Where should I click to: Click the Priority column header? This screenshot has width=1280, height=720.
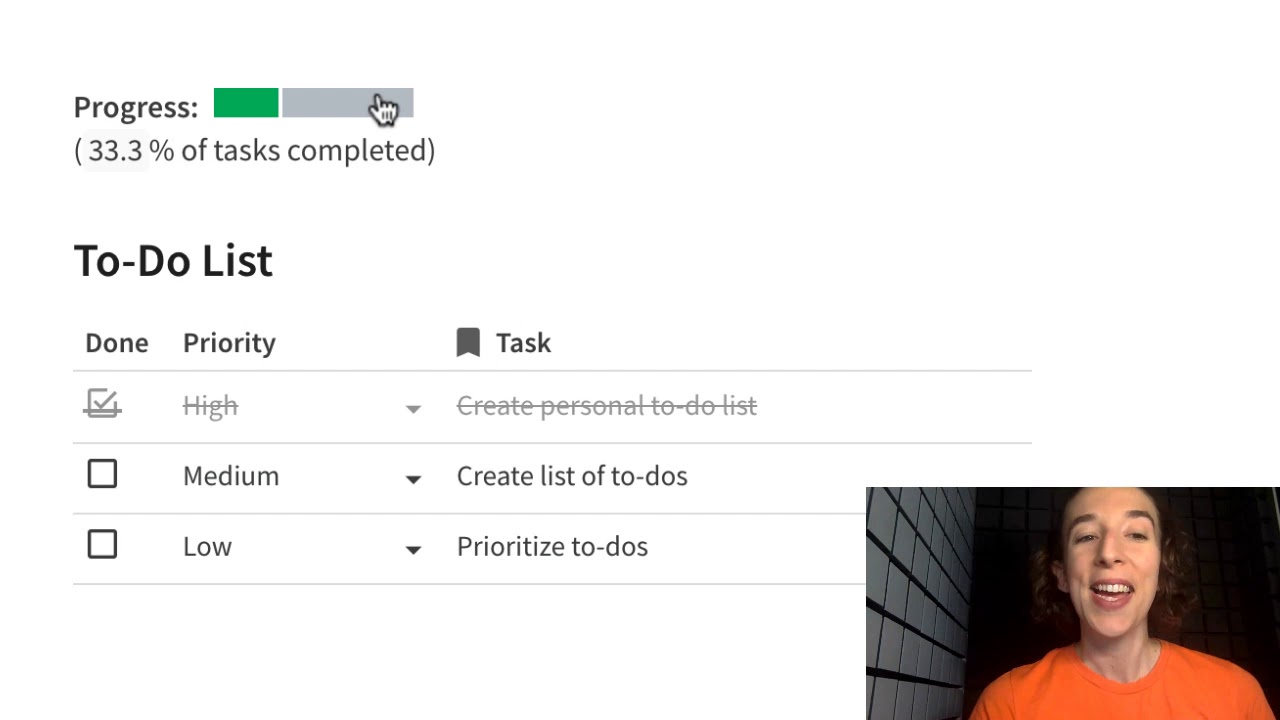[x=229, y=343]
